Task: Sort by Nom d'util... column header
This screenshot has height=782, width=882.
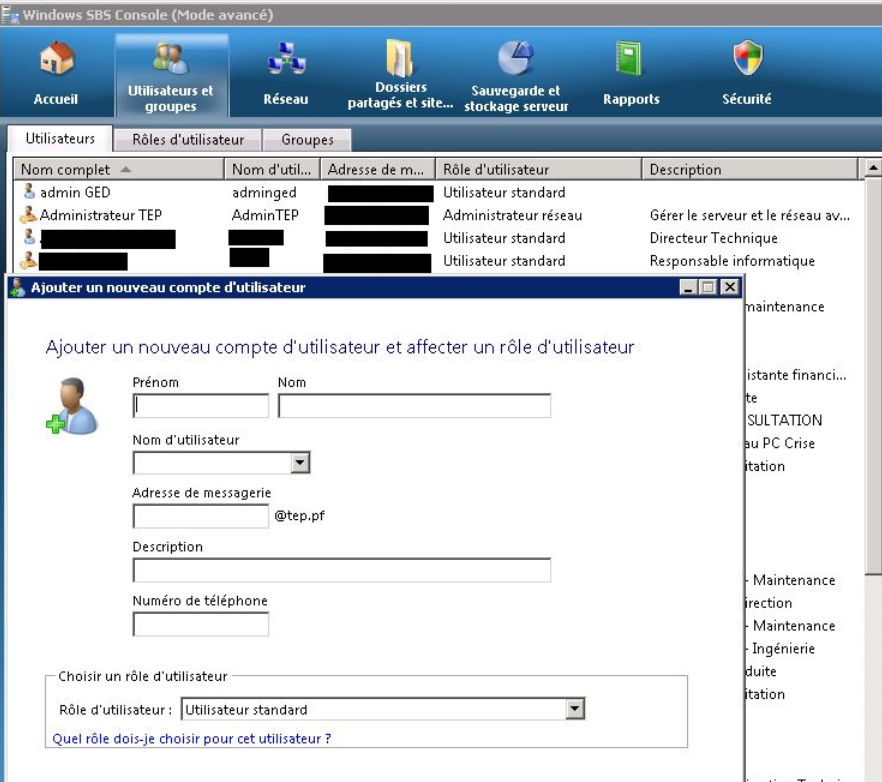Action: [x=272, y=169]
